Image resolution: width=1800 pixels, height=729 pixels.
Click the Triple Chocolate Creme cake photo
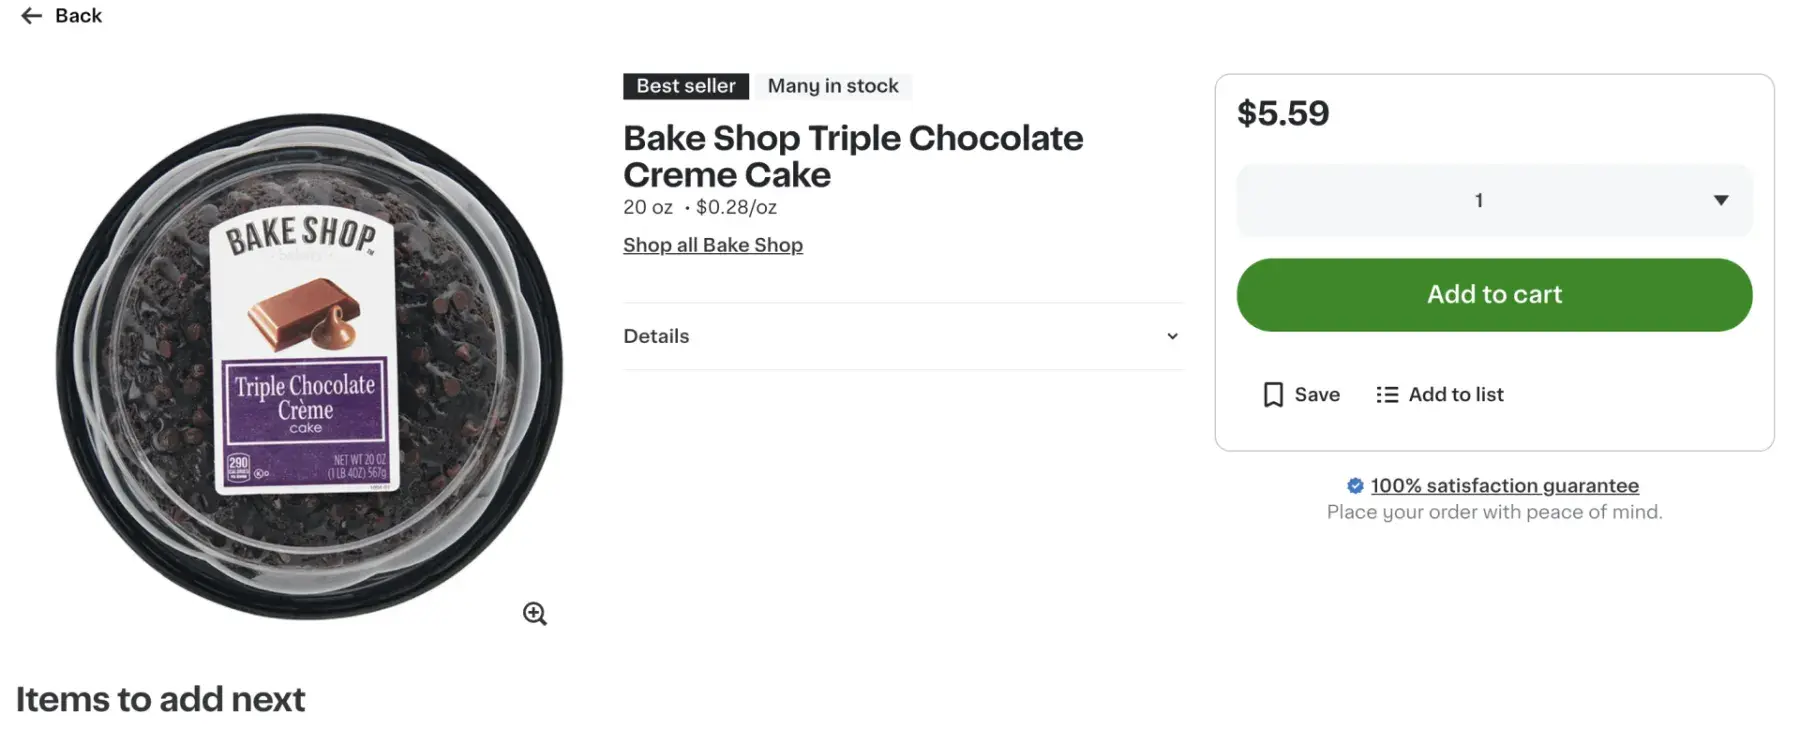(308, 366)
